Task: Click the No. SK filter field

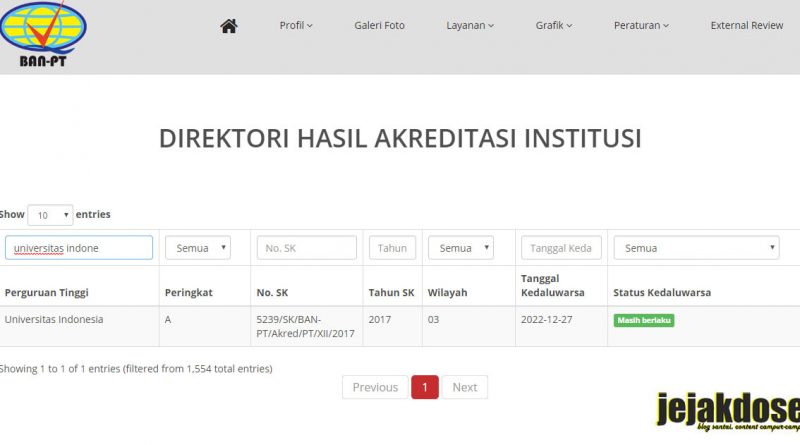Action: click(x=307, y=248)
